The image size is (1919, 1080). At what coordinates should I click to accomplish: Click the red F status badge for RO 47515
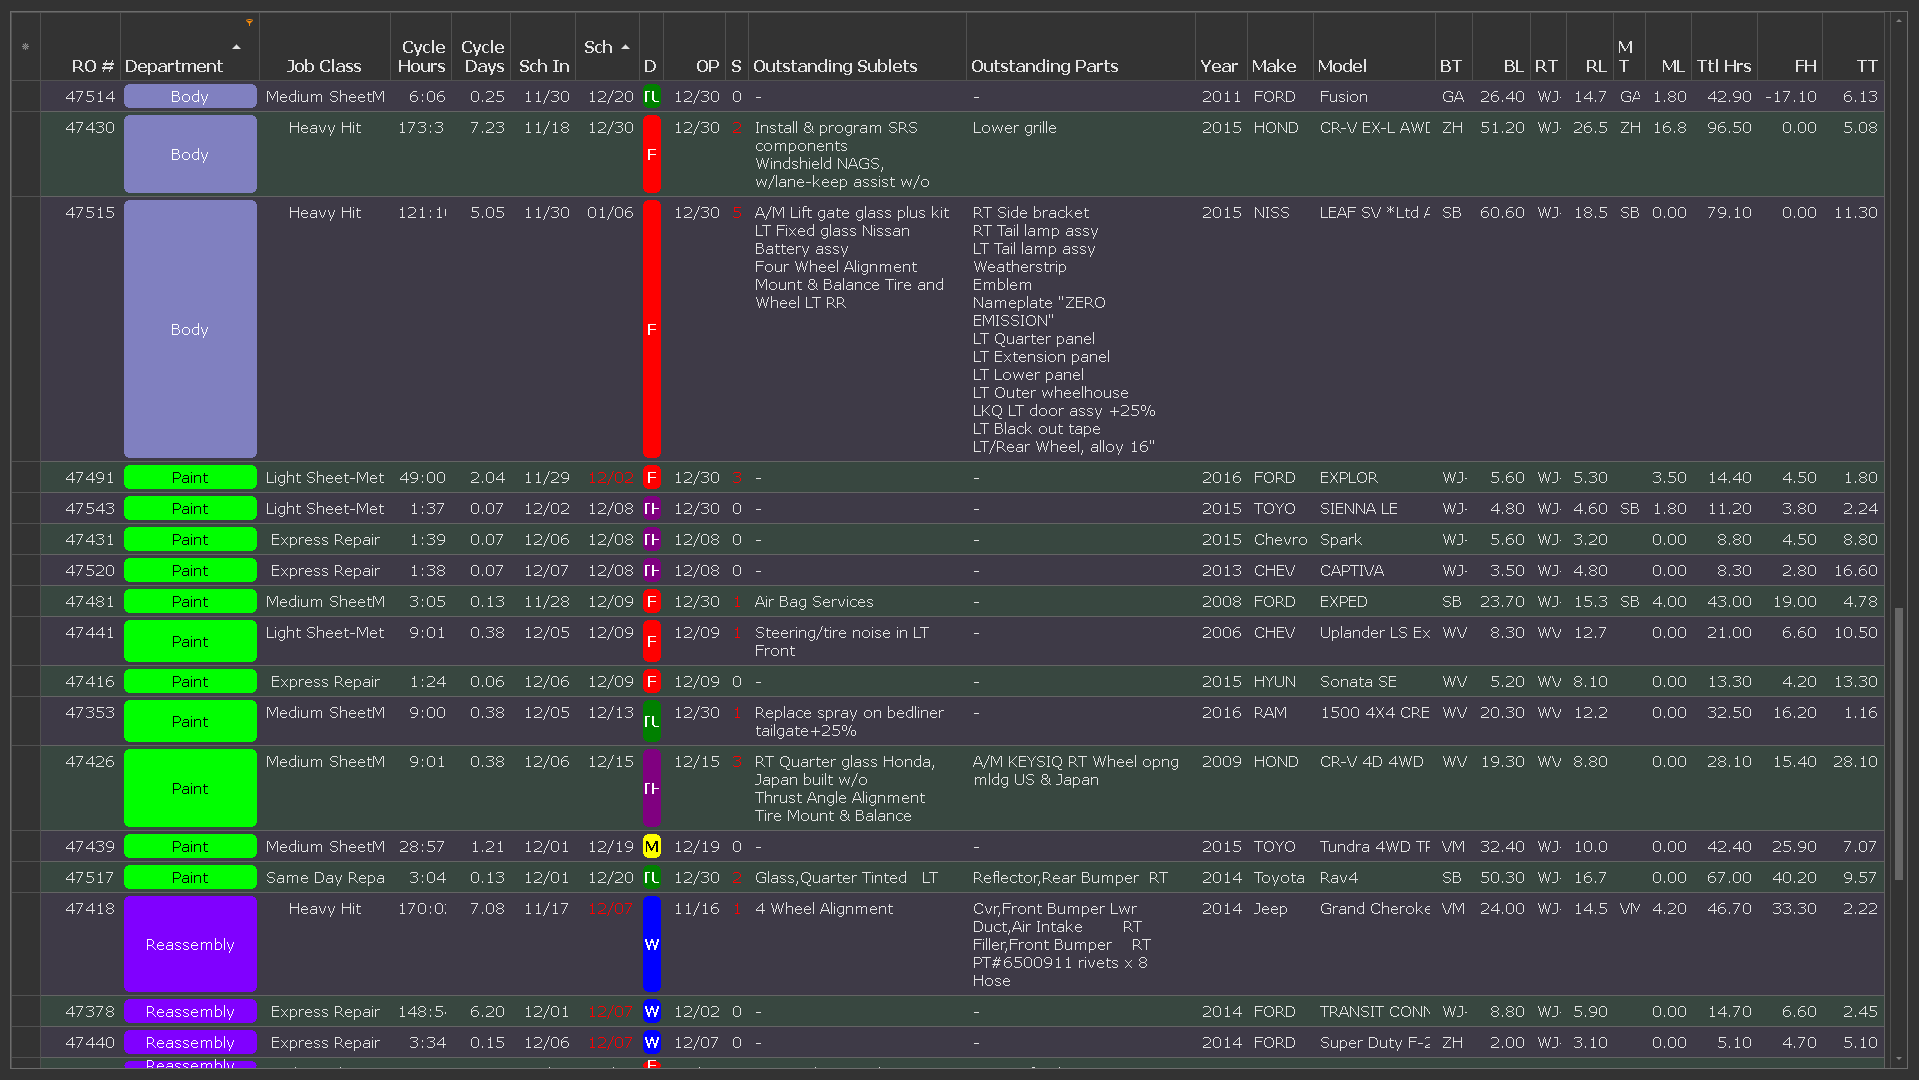click(651, 329)
